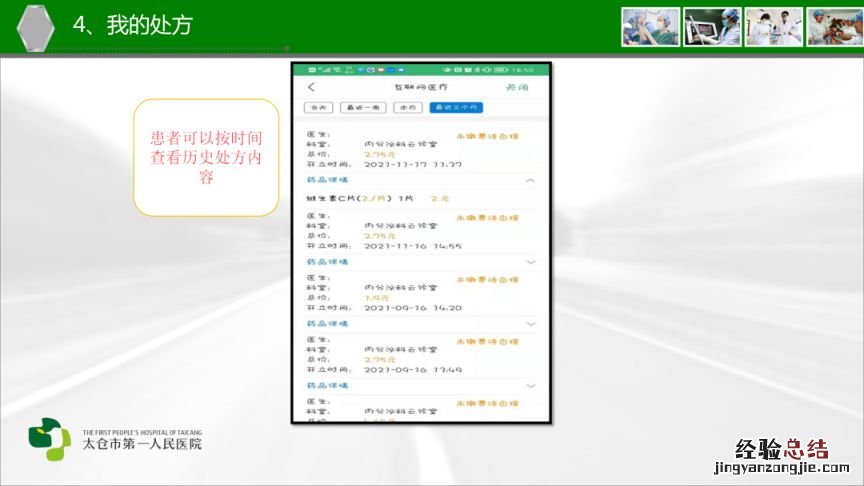The image size is (864, 486).
Task: Click the first surgery photo thumbnail in header
Action: 650,27
